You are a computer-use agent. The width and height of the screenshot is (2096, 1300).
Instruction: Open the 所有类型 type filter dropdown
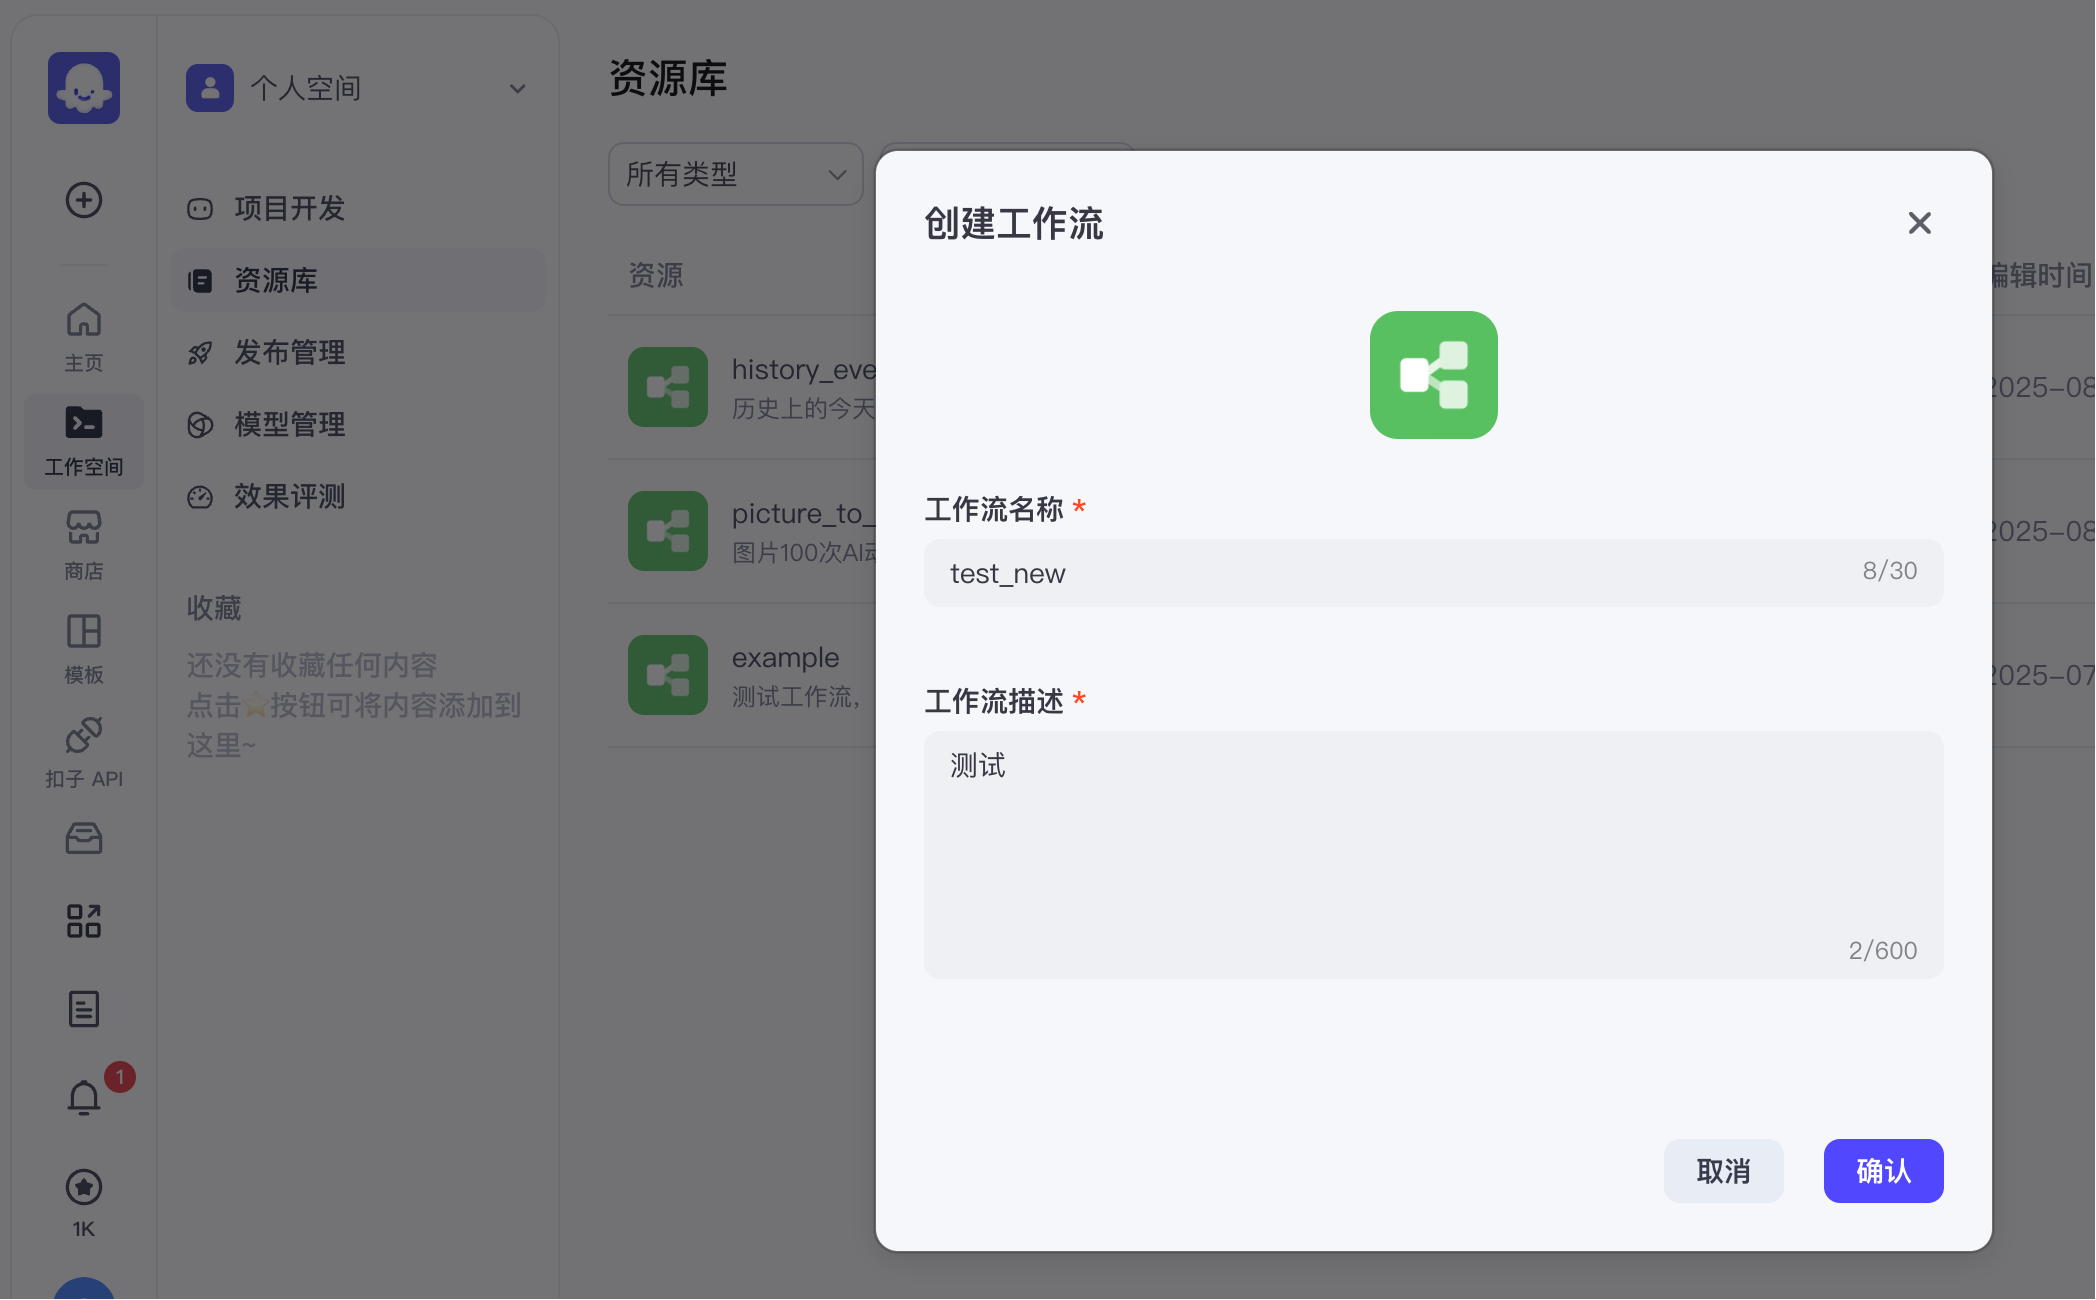pos(735,174)
